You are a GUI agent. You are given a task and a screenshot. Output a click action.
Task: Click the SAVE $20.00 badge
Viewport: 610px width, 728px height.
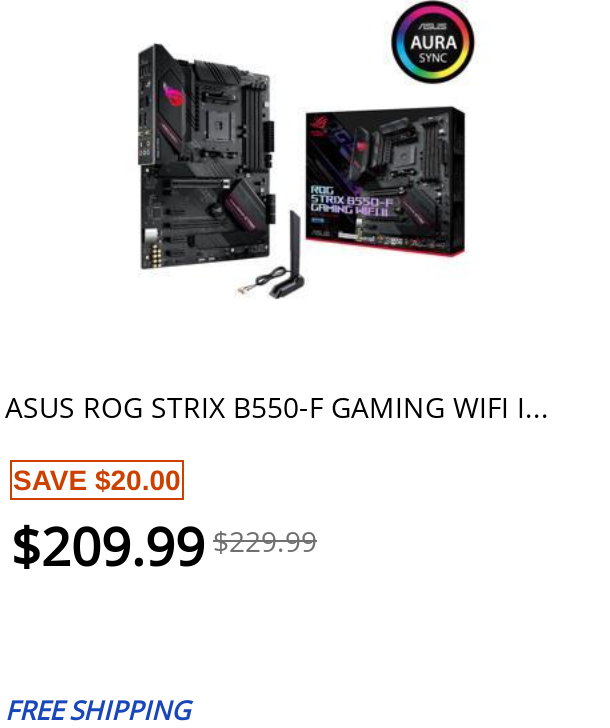(x=97, y=480)
